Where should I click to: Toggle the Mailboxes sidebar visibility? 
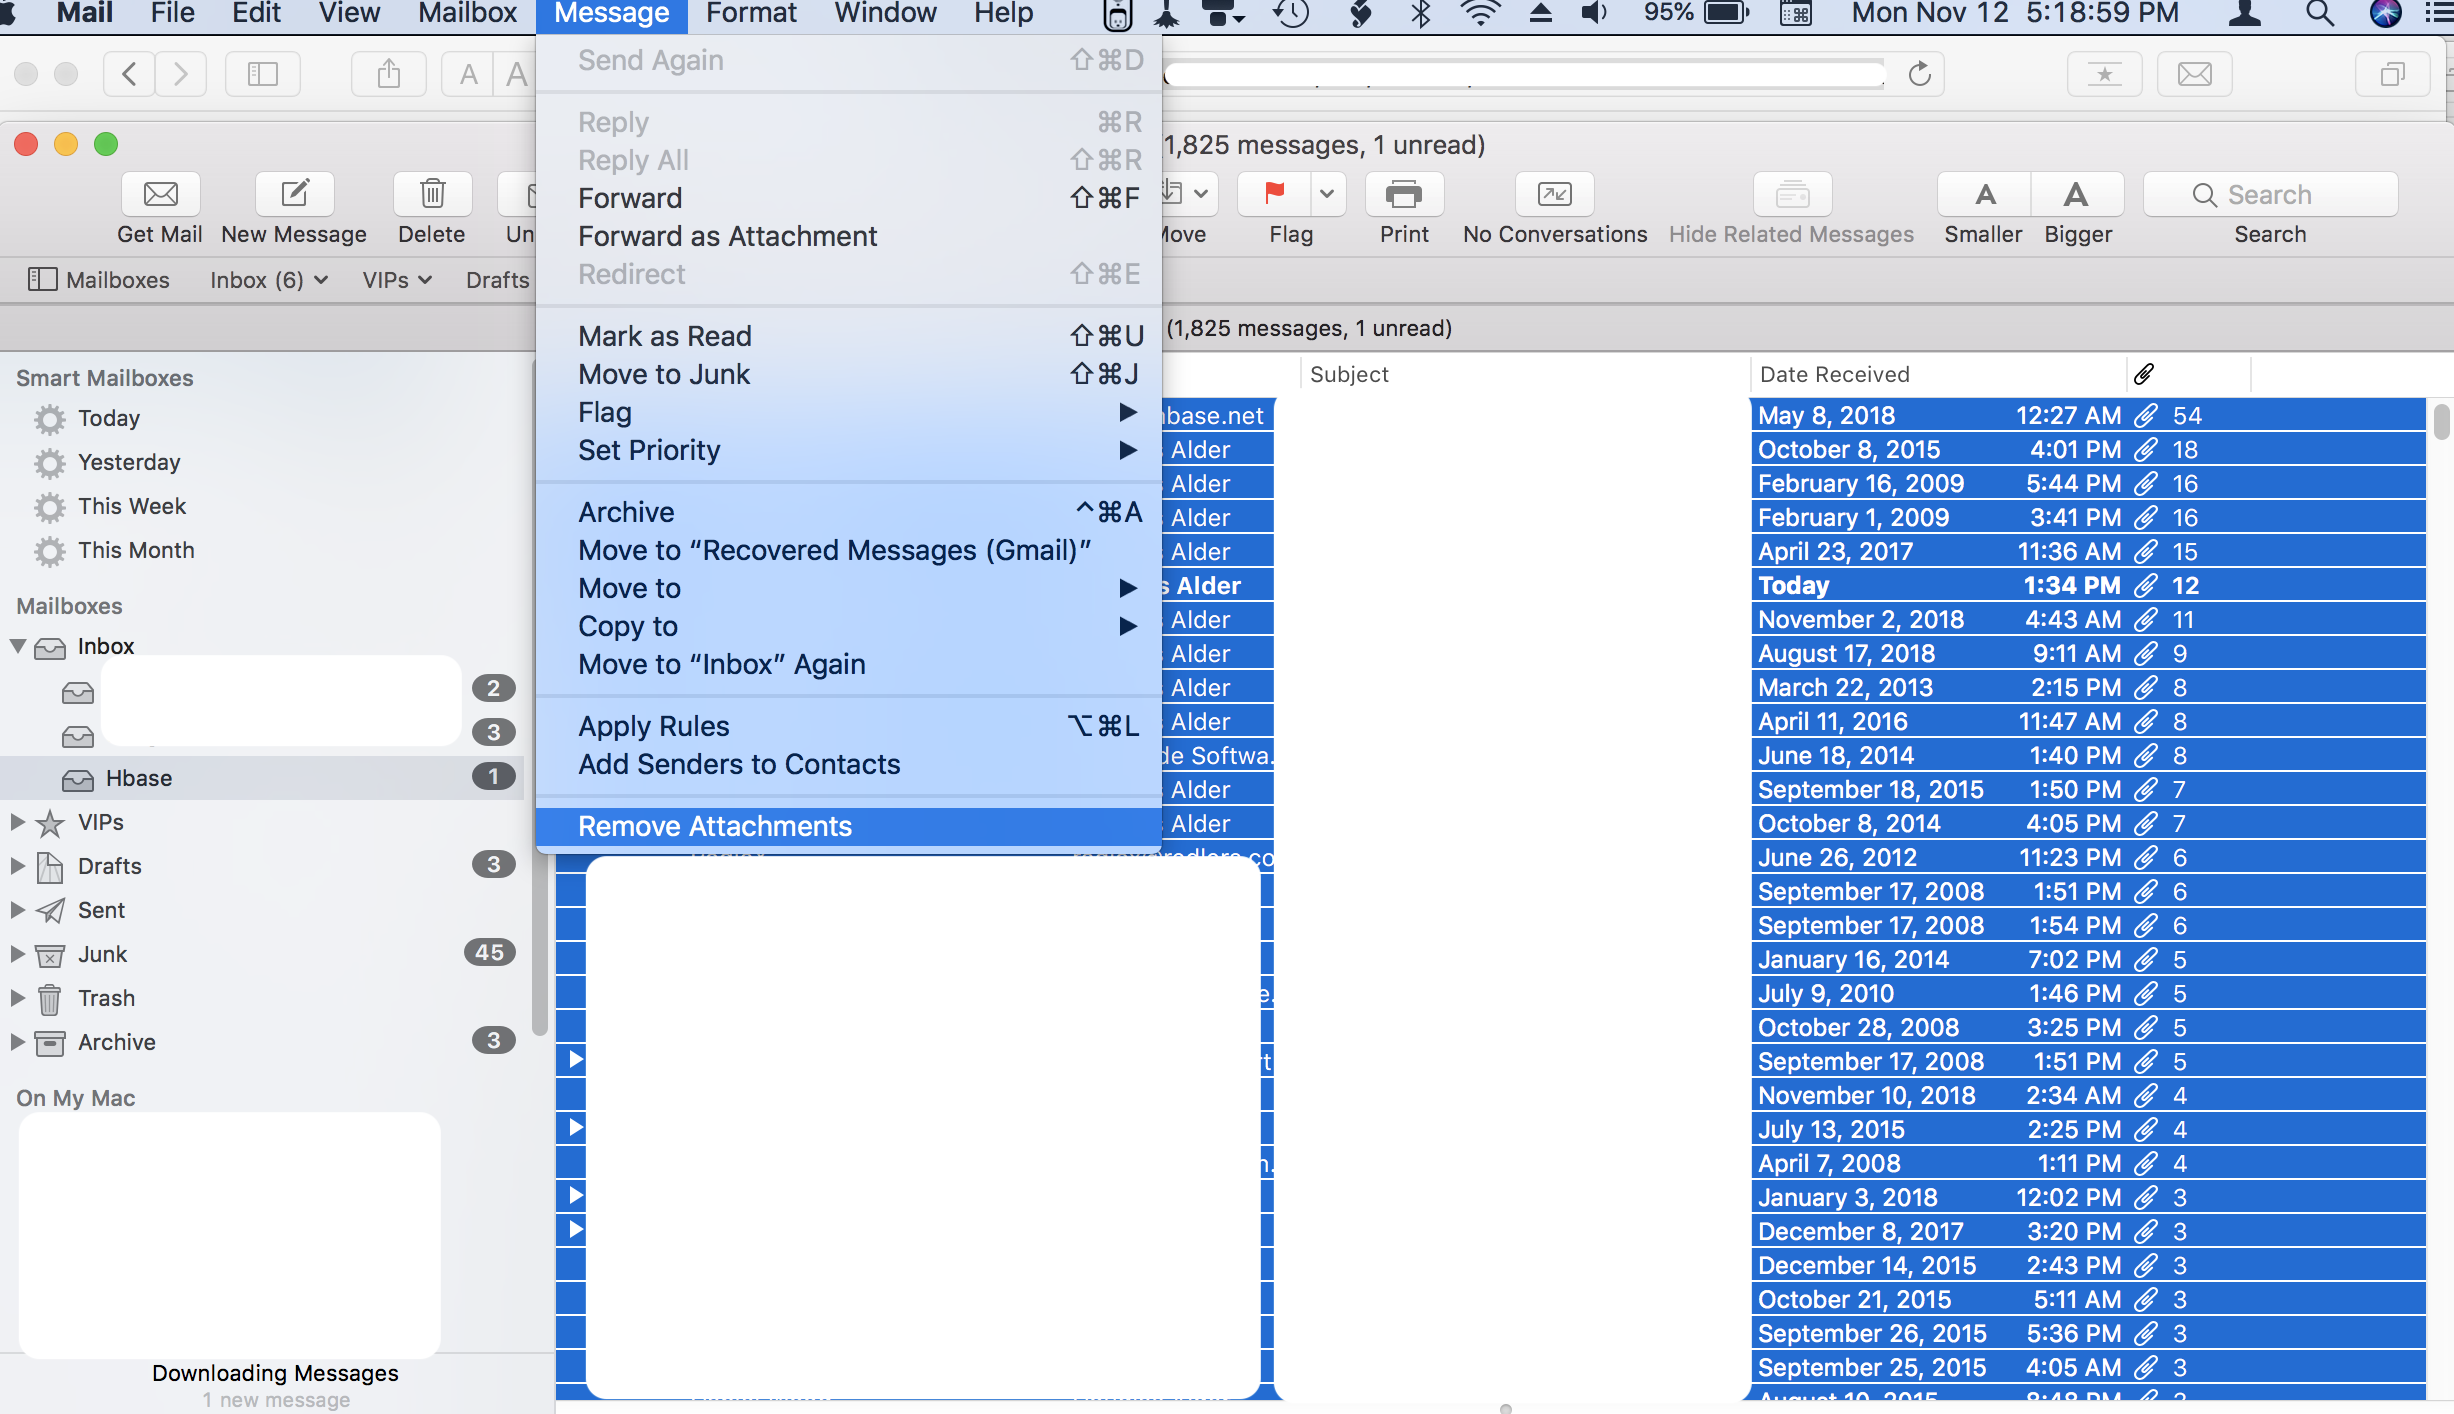click(x=262, y=73)
